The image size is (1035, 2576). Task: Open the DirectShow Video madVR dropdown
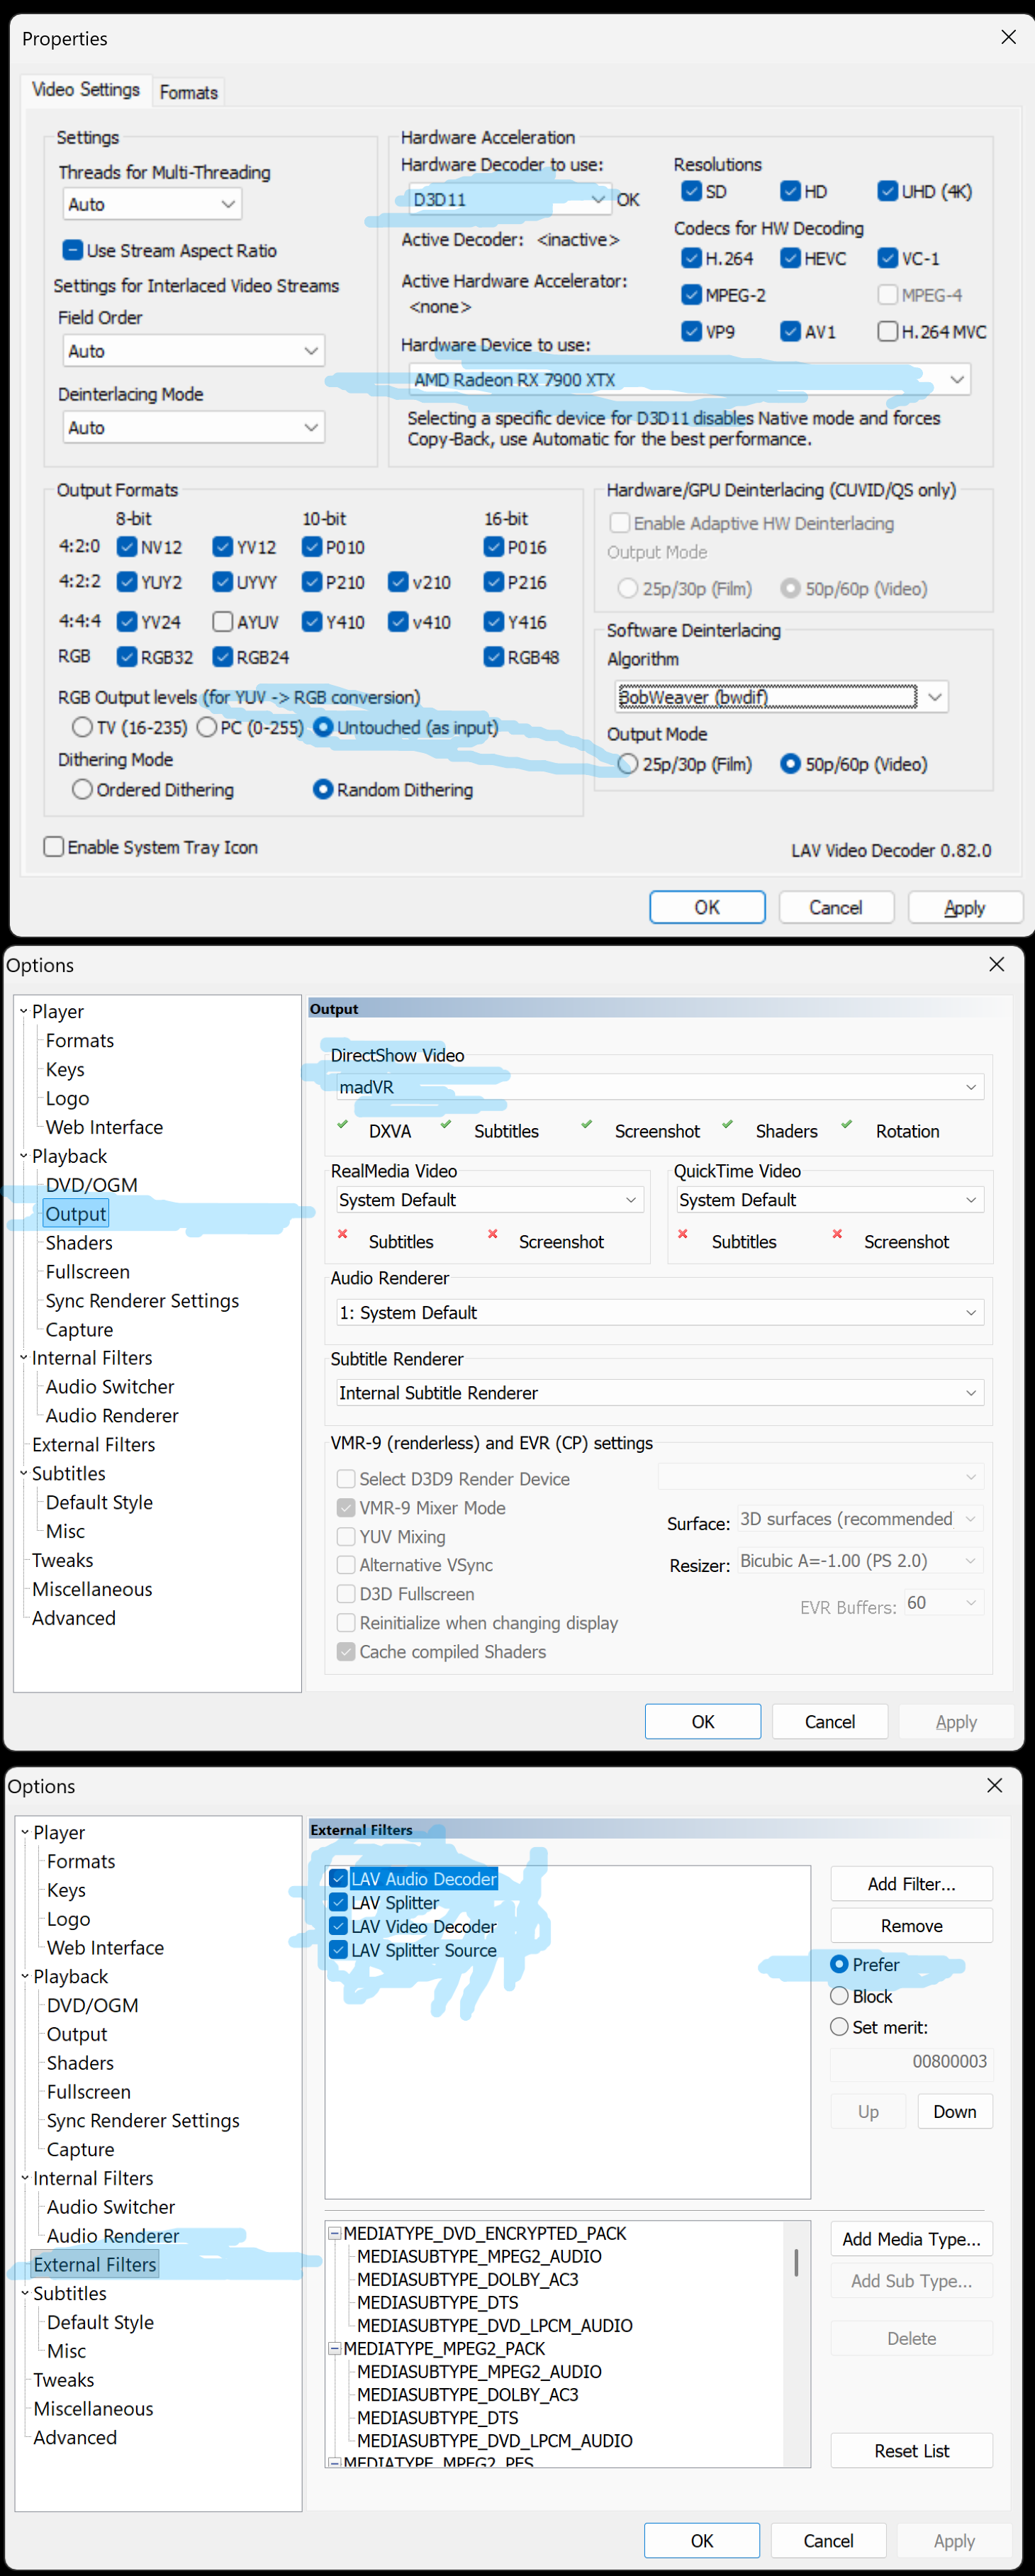(660, 1087)
